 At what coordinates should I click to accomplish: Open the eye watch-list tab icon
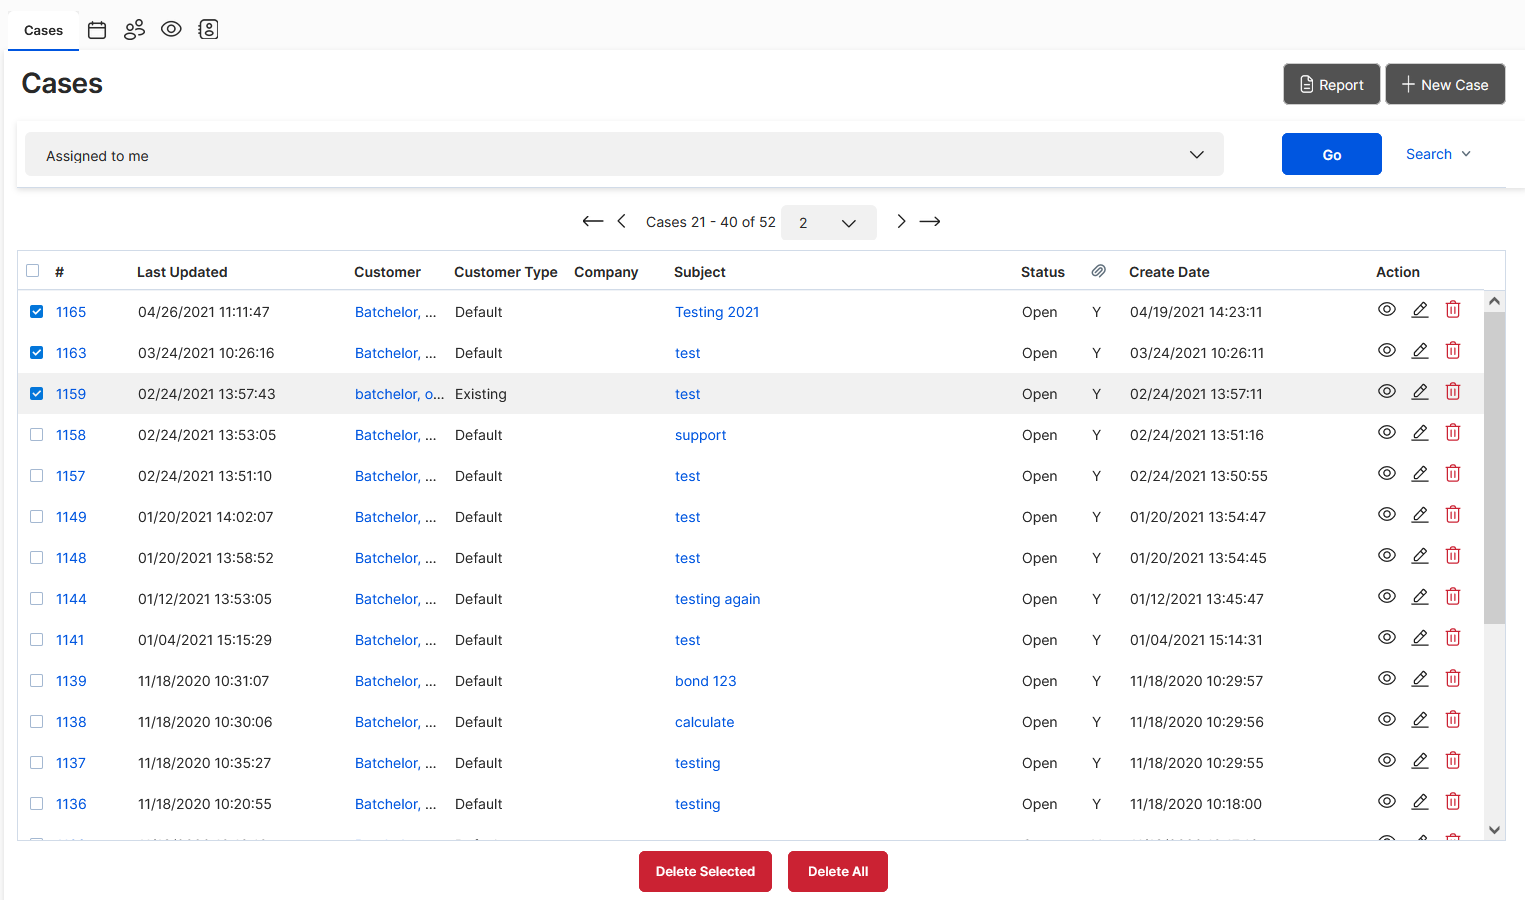click(x=171, y=29)
